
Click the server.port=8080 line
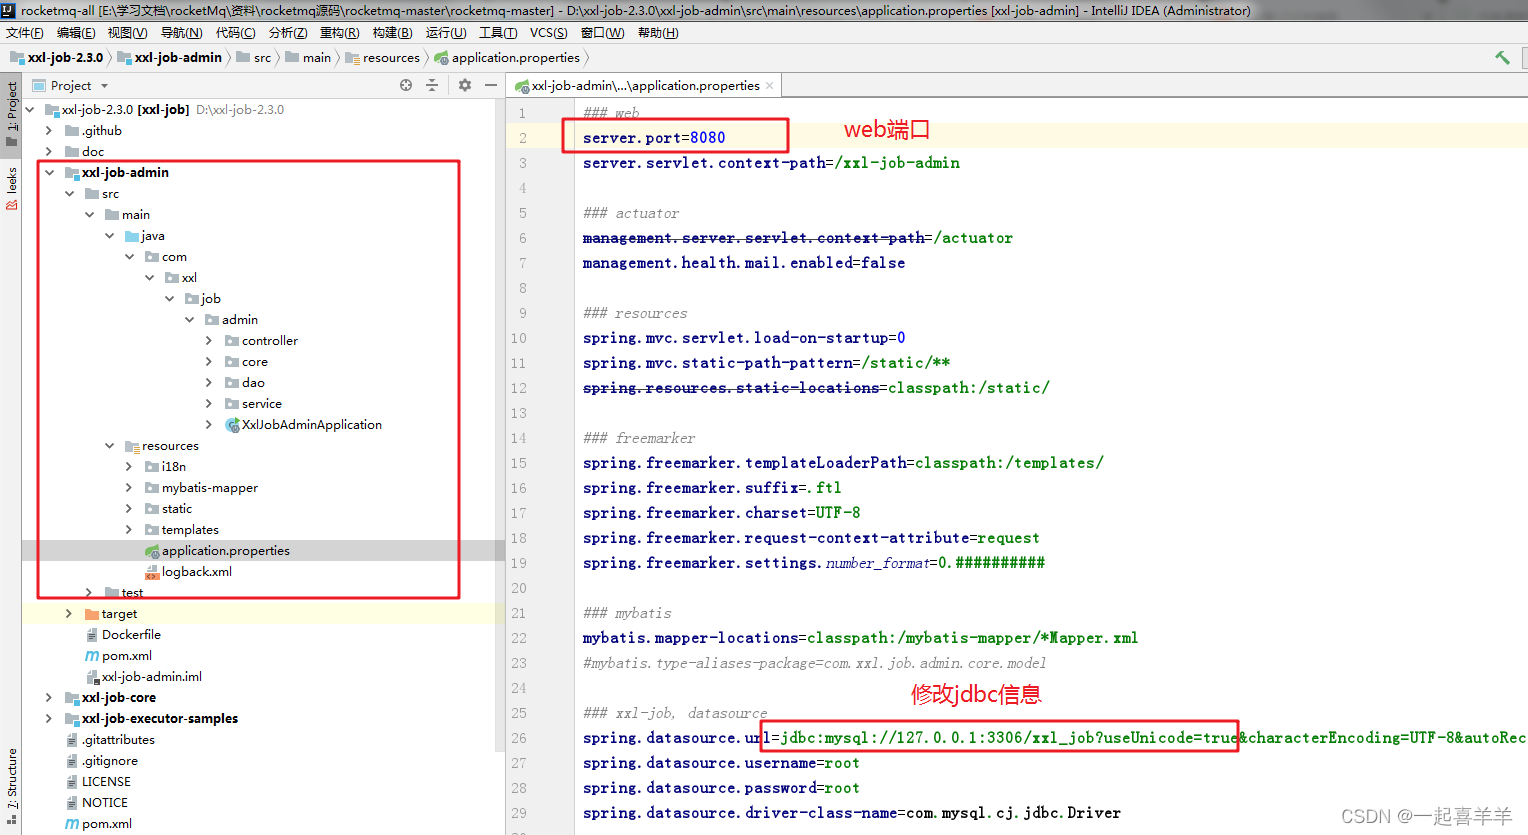point(654,138)
